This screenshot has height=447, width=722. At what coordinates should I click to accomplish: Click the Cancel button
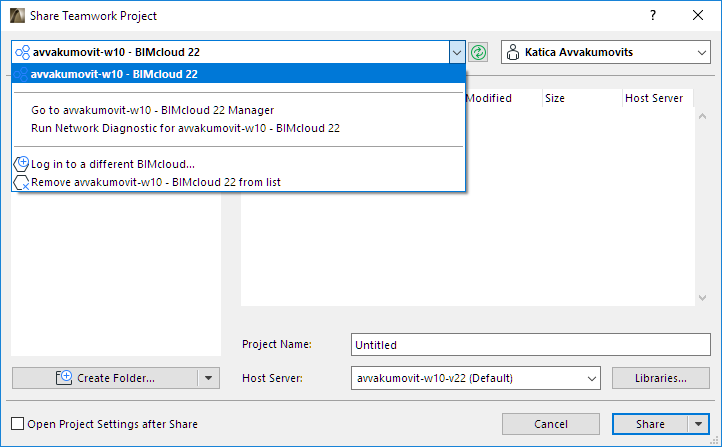click(x=551, y=424)
